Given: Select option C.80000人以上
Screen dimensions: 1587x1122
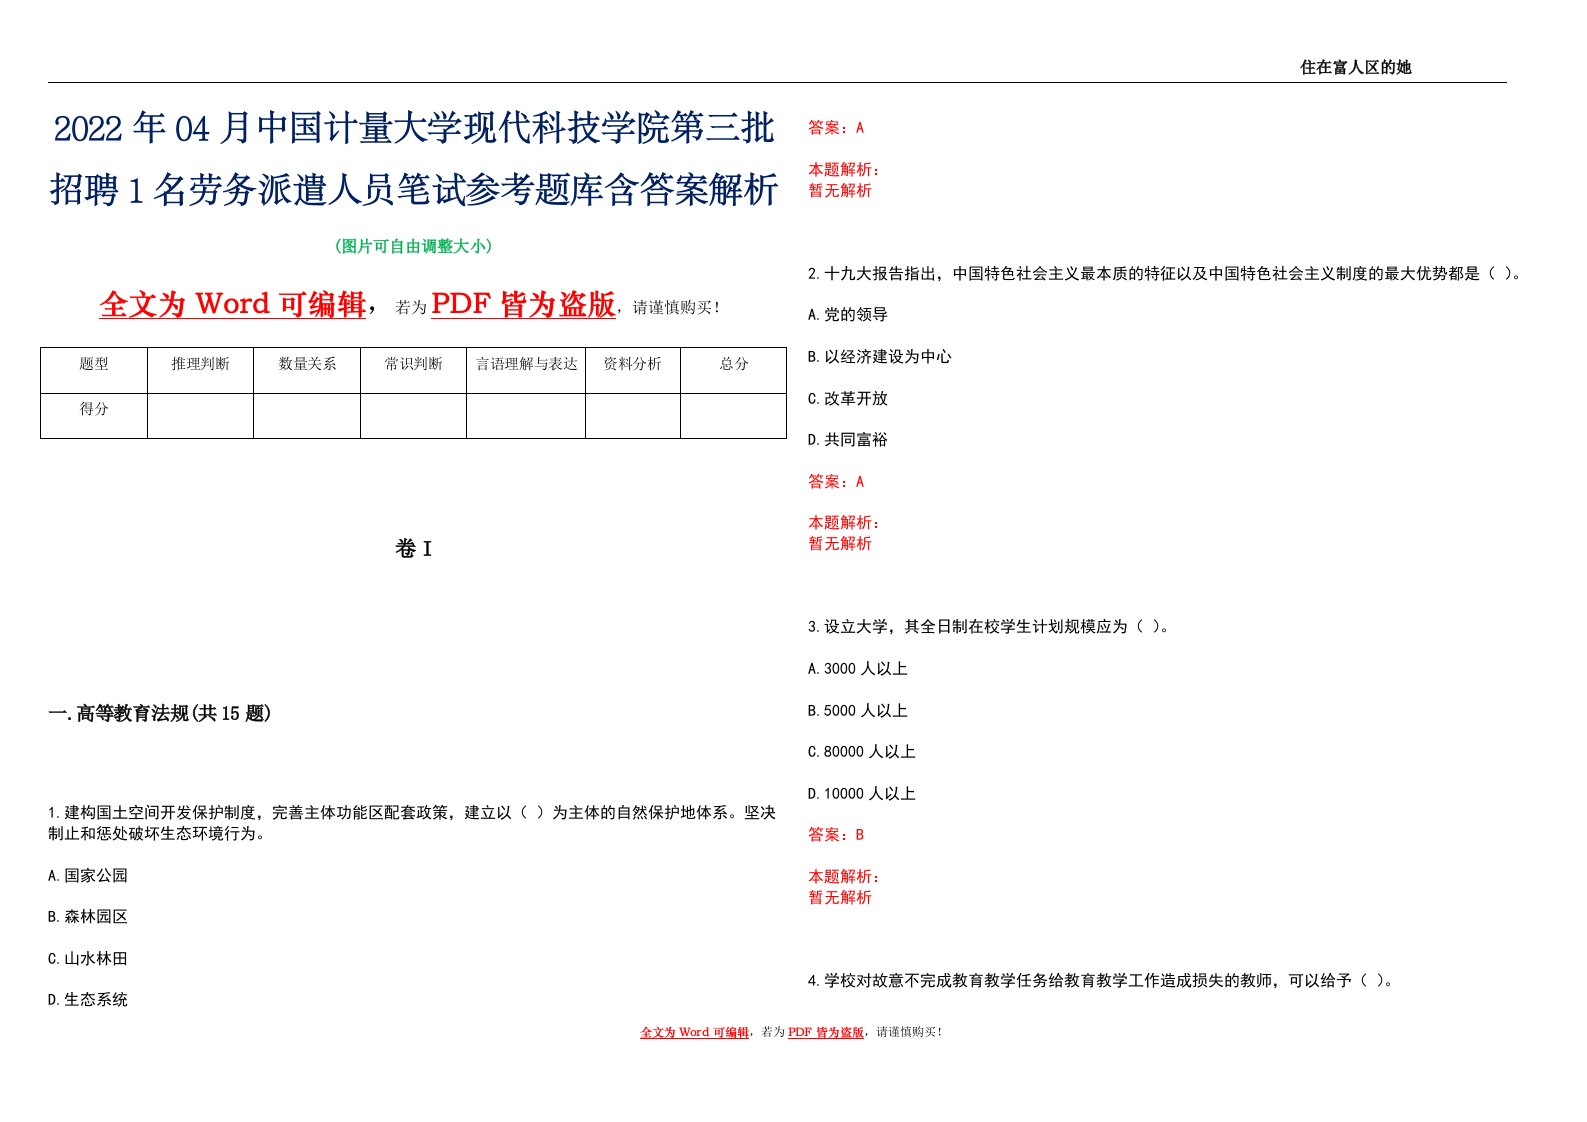Looking at the screenshot, I should [862, 751].
